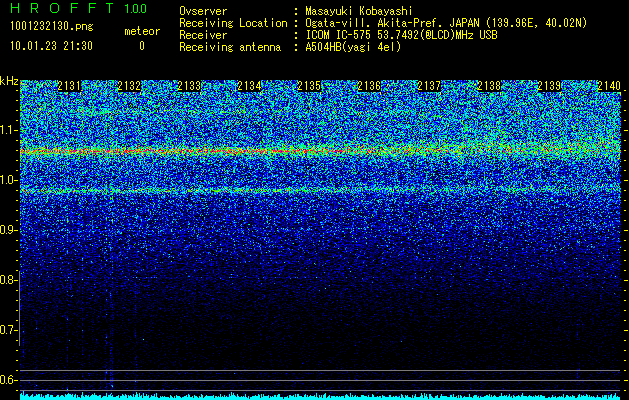This screenshot has width=629, height=400.
Task: Click time marker 2135
Action: click(x=309, y=86)
